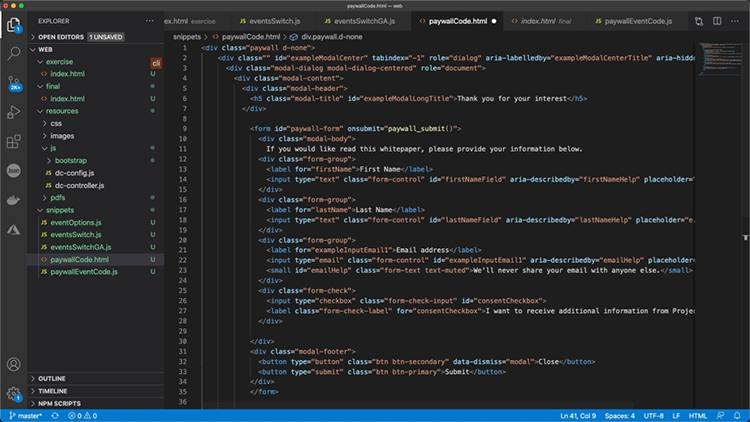Open the Accounts menu icon
This screenshot has width=750, height=422.
click(x=14, y=365)
